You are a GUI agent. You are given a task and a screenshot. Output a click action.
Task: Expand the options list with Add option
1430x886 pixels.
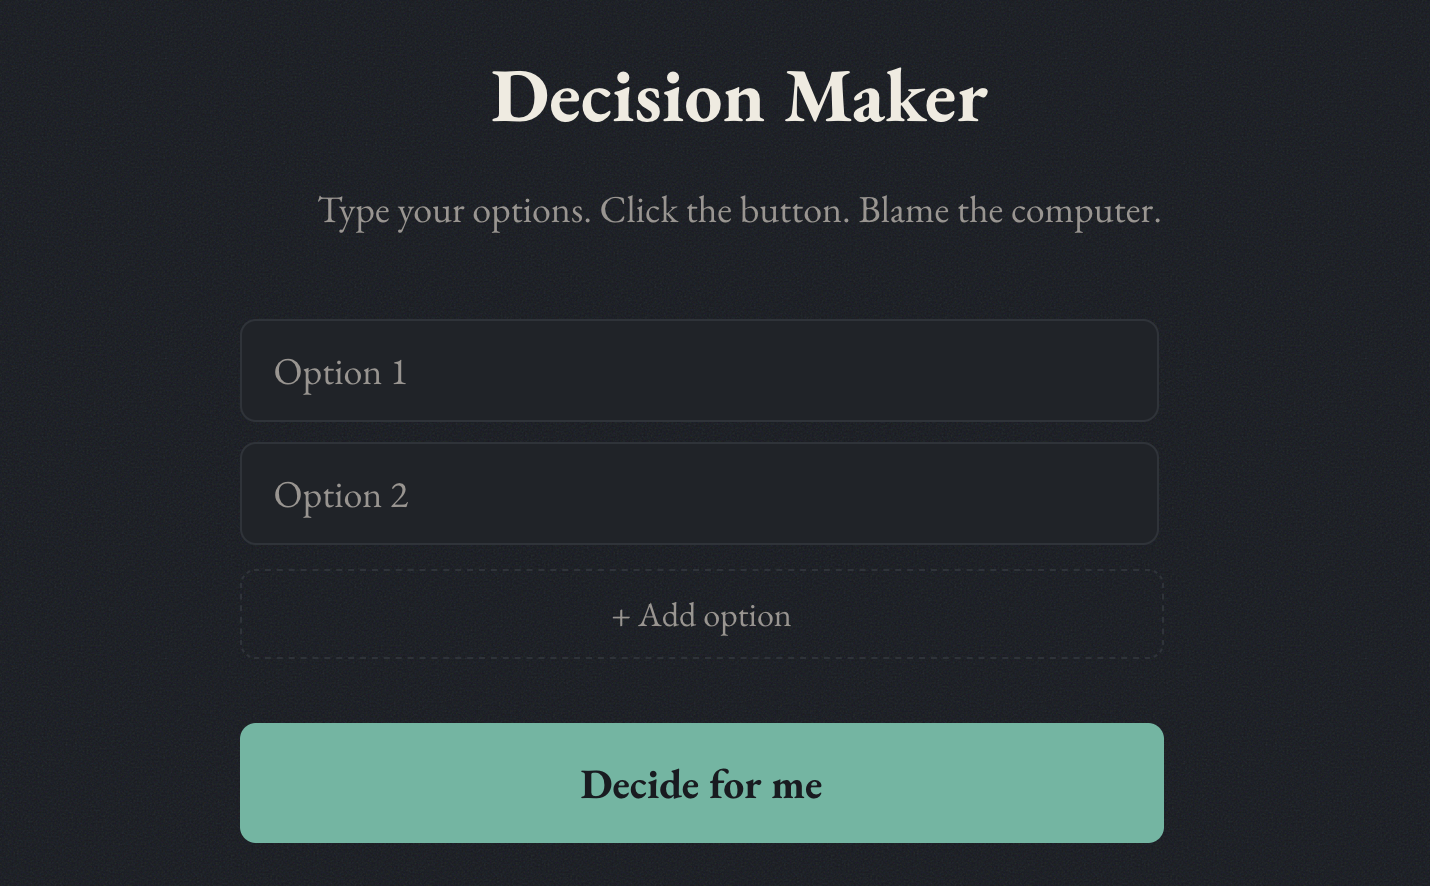pos(700,614)
